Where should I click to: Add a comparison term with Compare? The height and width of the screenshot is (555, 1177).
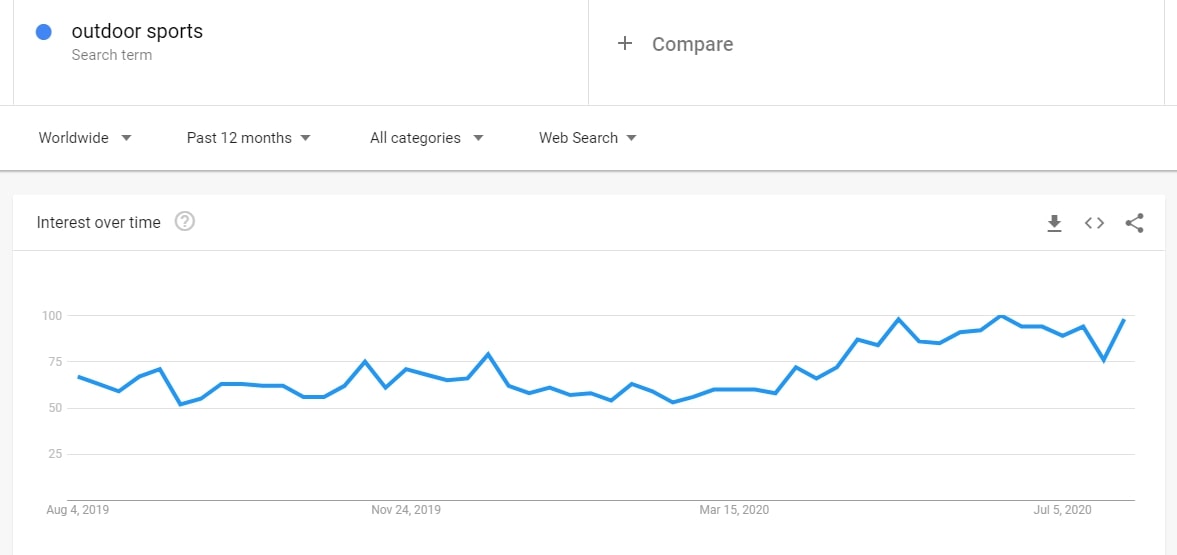coord(692,44)
